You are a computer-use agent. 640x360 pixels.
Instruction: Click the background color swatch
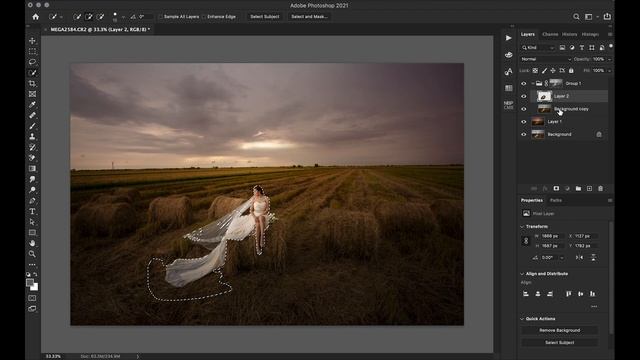35,287
